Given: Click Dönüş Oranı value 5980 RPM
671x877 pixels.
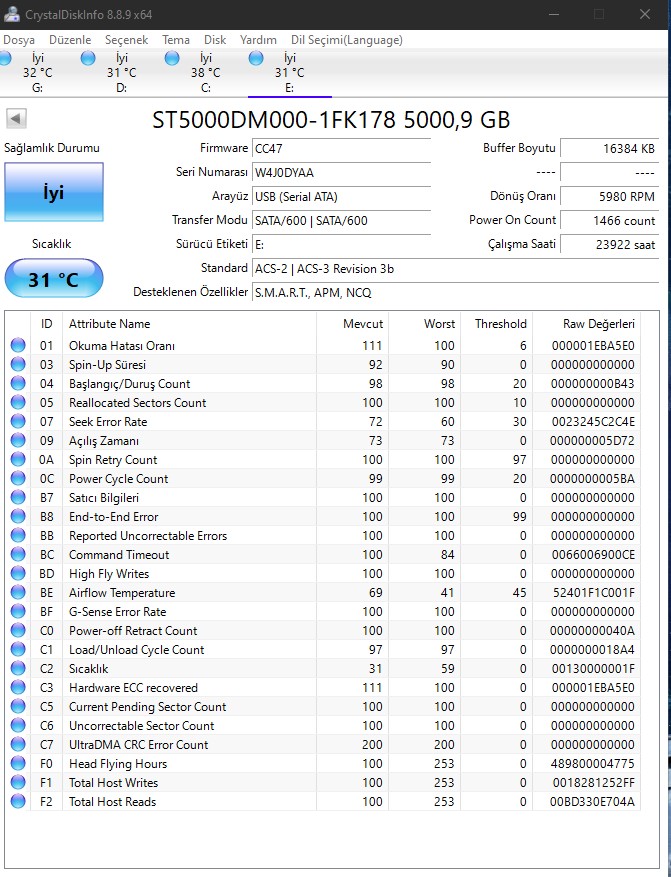Looking at the screenshot, I should tap(609, 197).
